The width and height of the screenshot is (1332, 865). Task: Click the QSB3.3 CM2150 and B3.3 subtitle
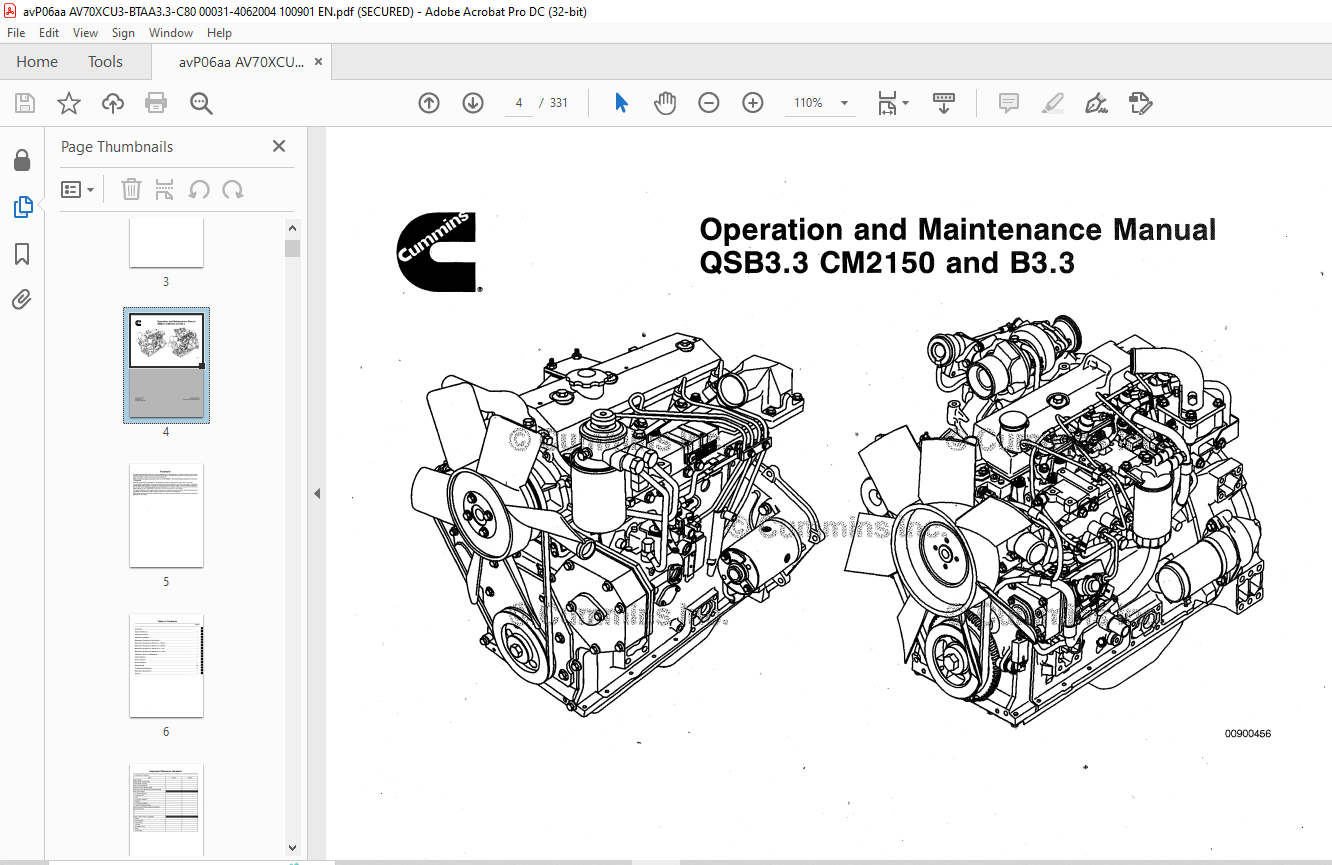887,263
